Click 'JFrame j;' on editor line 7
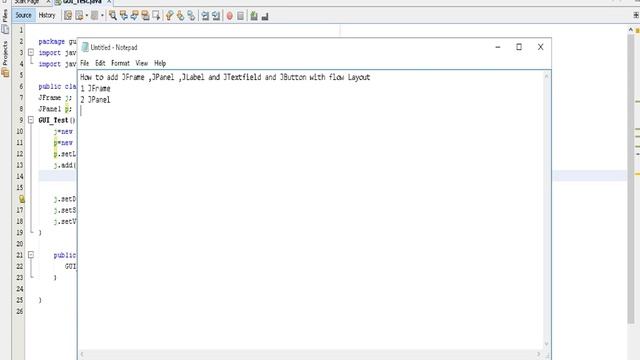 [55, 98]
